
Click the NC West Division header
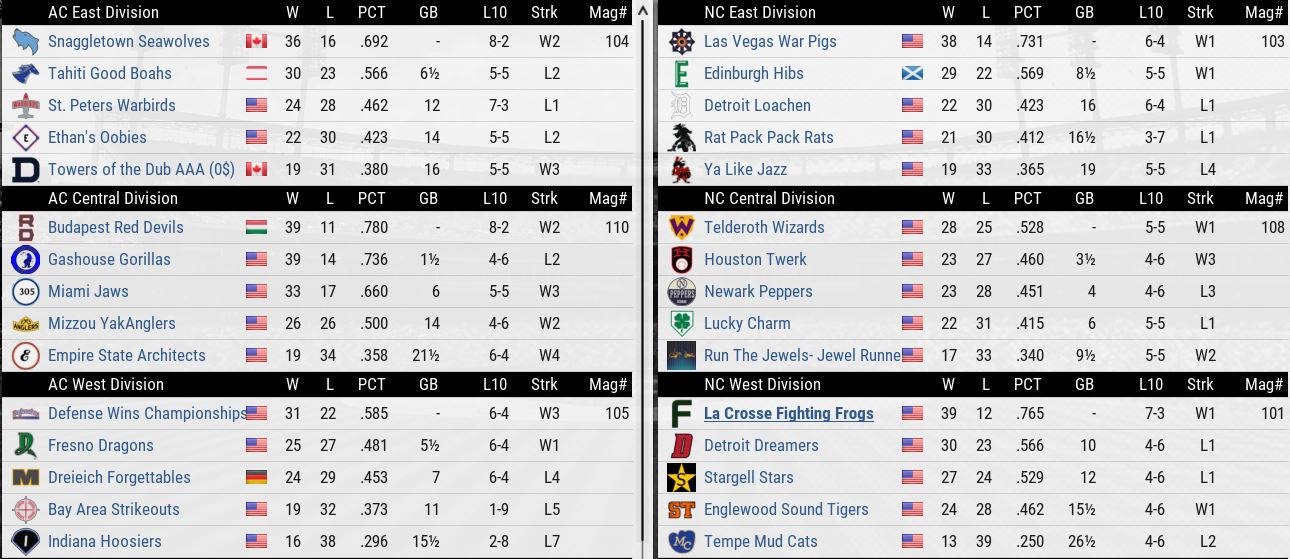point(762,384)
